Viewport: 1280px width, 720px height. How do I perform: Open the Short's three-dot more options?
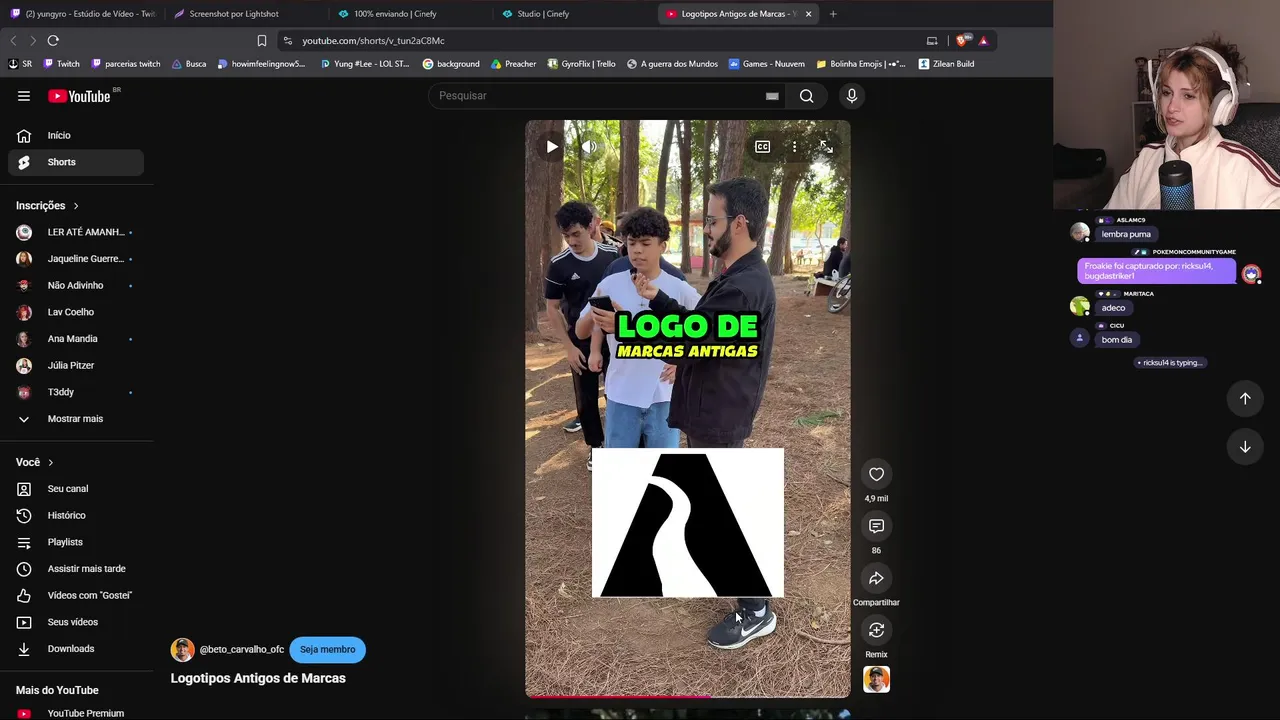click(794, 147)
